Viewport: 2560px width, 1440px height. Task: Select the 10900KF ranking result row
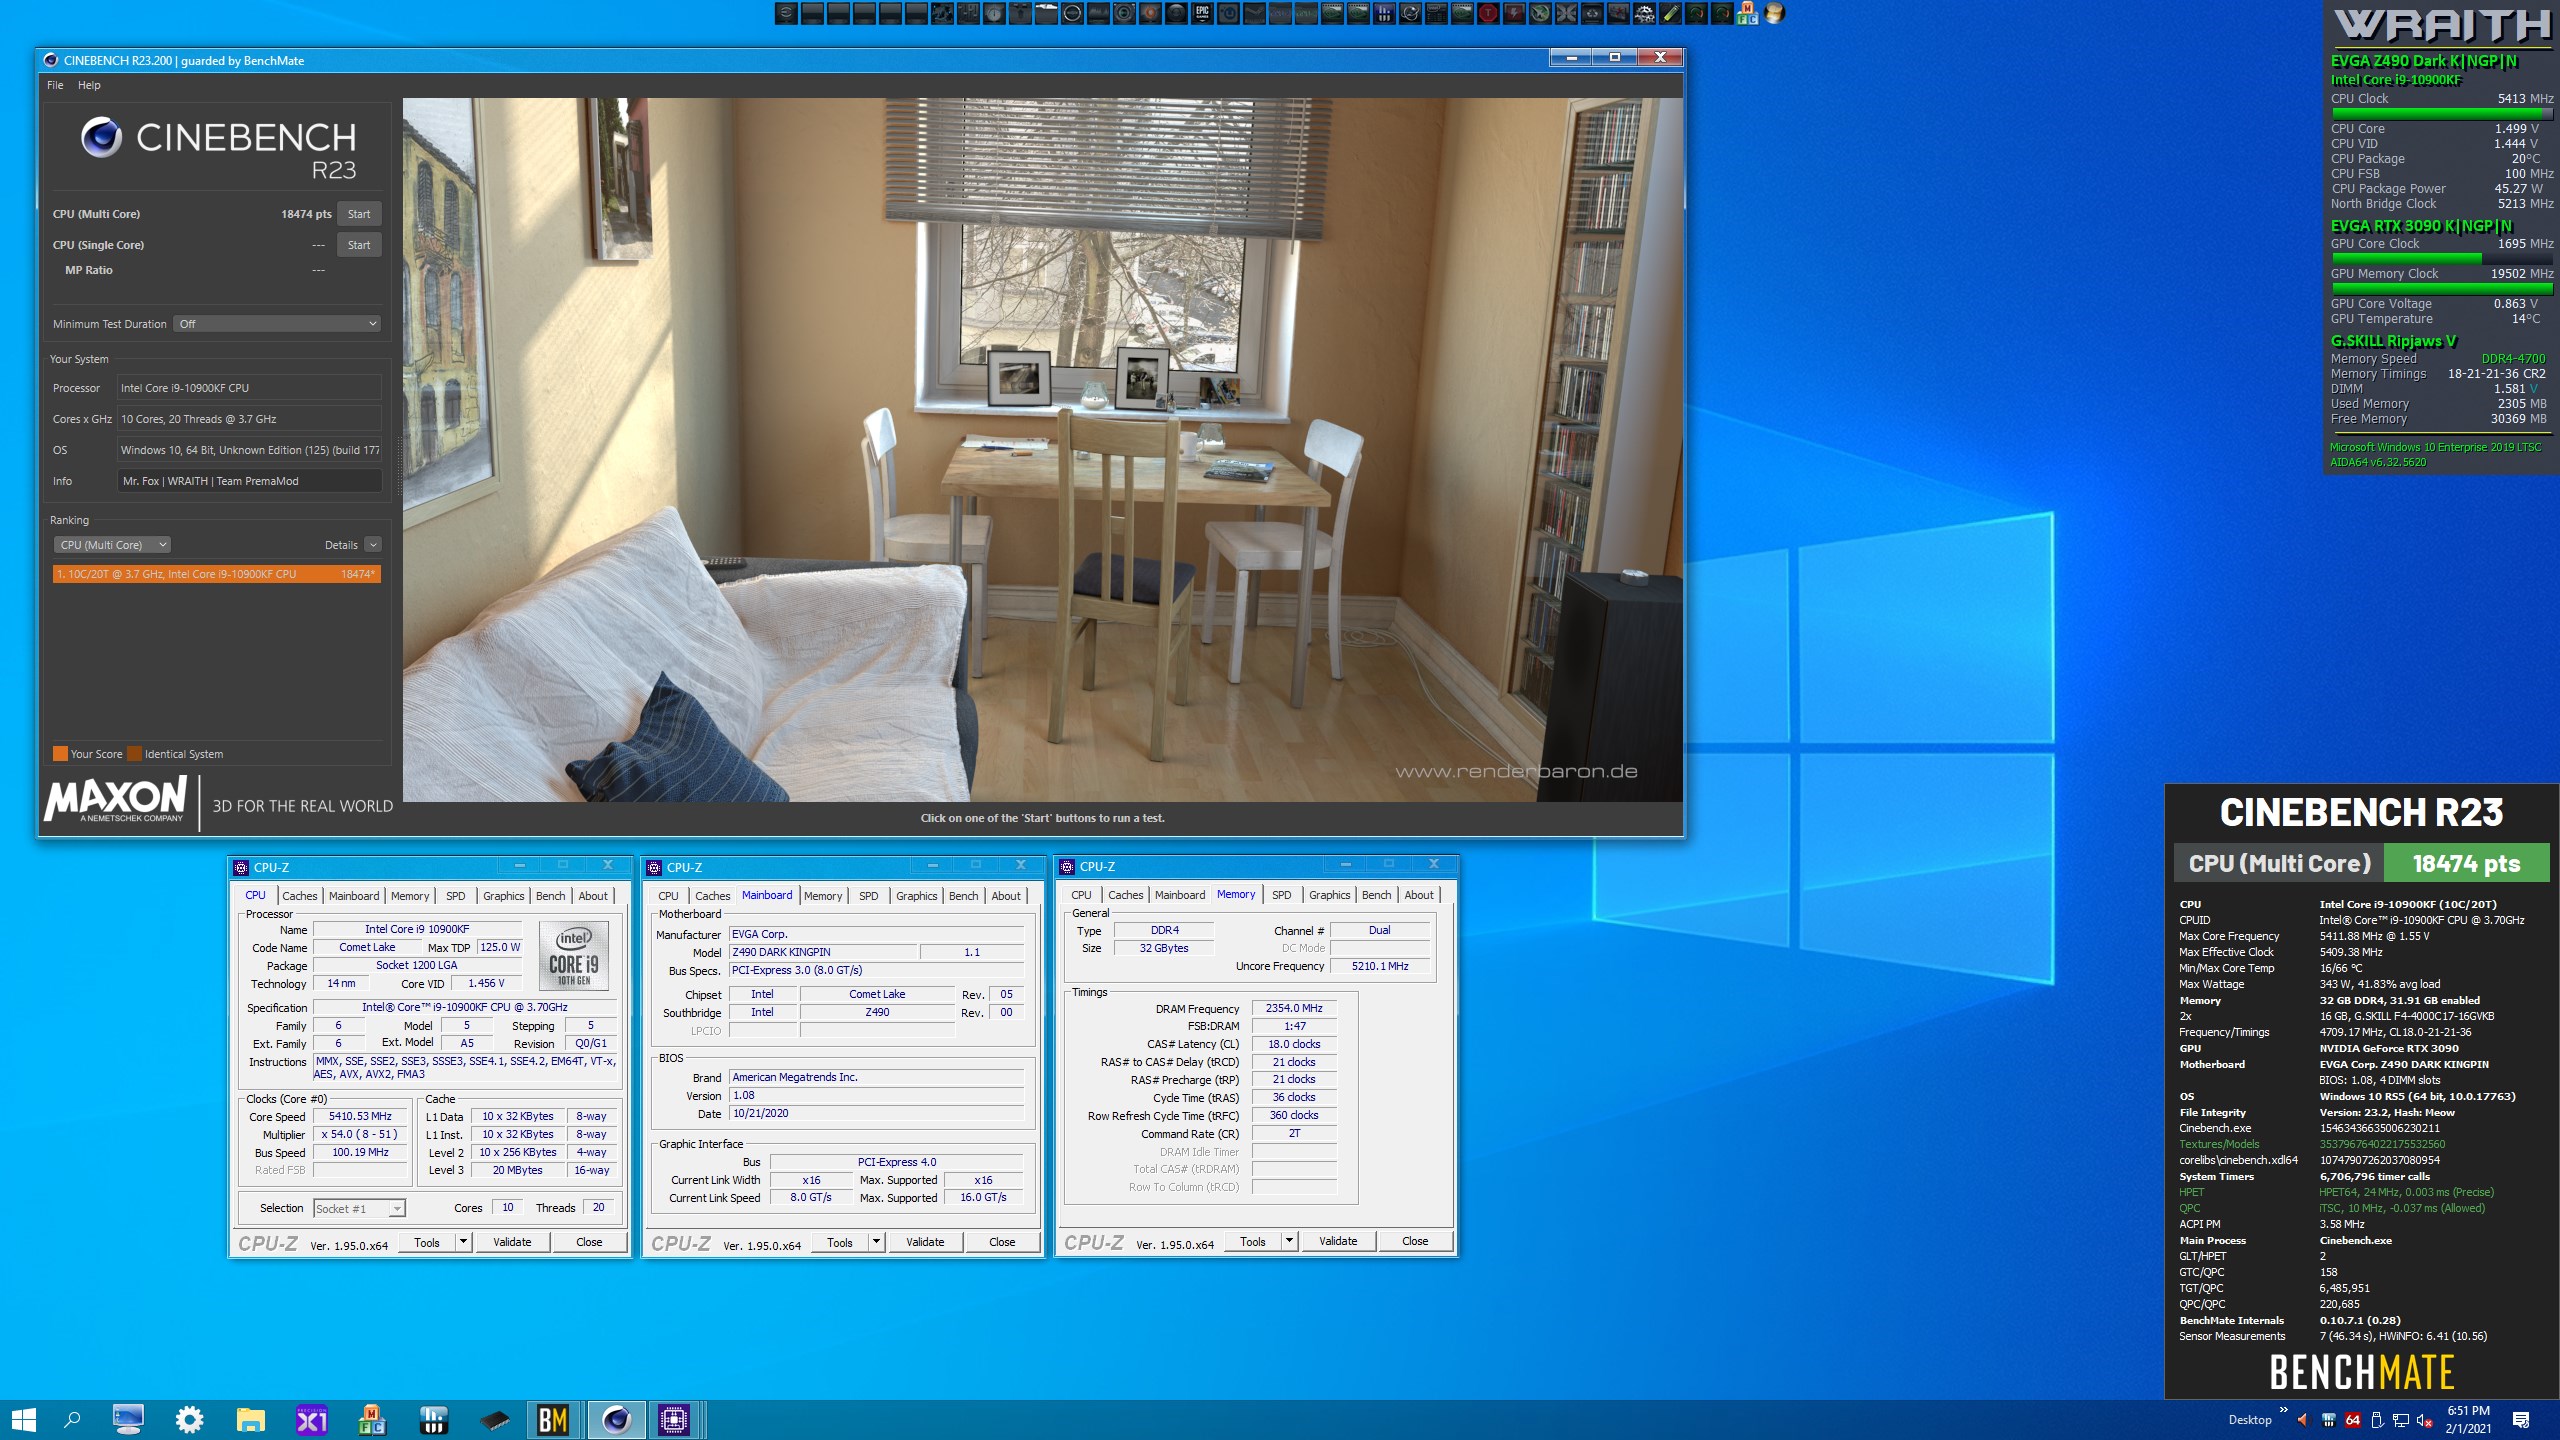(x=216, y=574)
